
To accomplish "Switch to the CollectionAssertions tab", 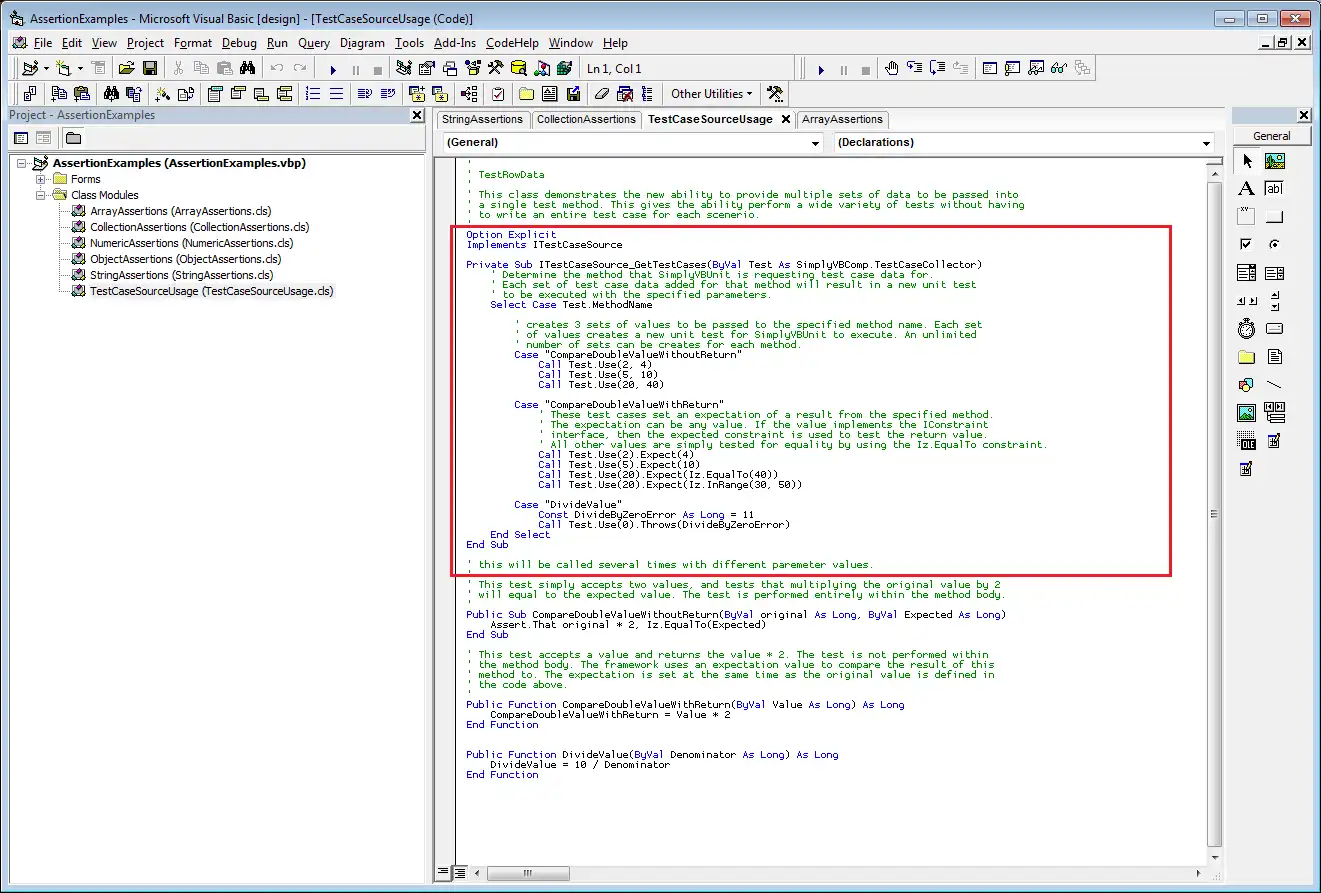I will pyautogui.click(x=586, y=119).
